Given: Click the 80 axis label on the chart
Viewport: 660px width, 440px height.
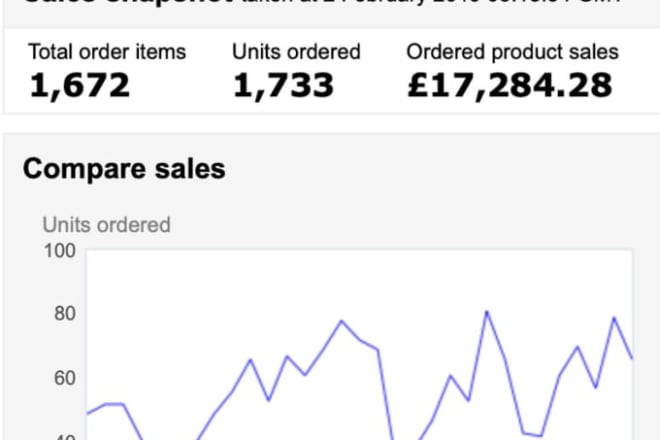Looking at the screenshot, I should point(65,314).
